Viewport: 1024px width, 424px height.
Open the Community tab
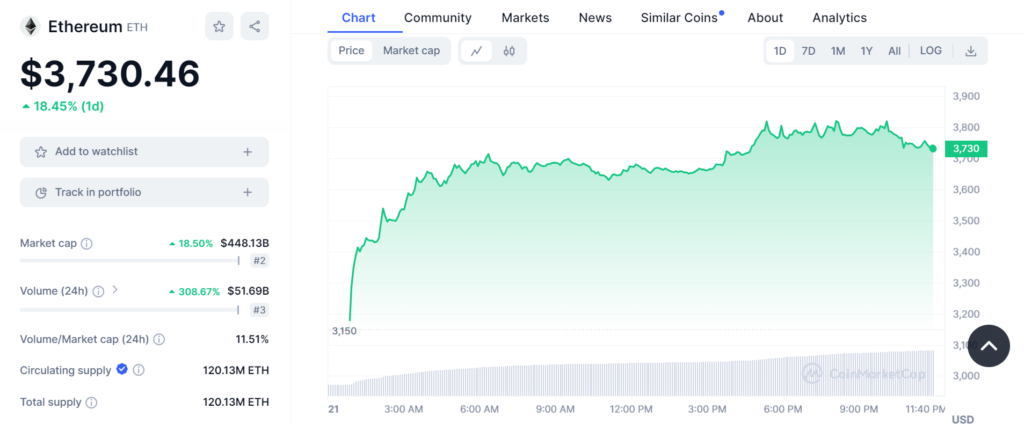pyautogui.click(x=438, y=18)
